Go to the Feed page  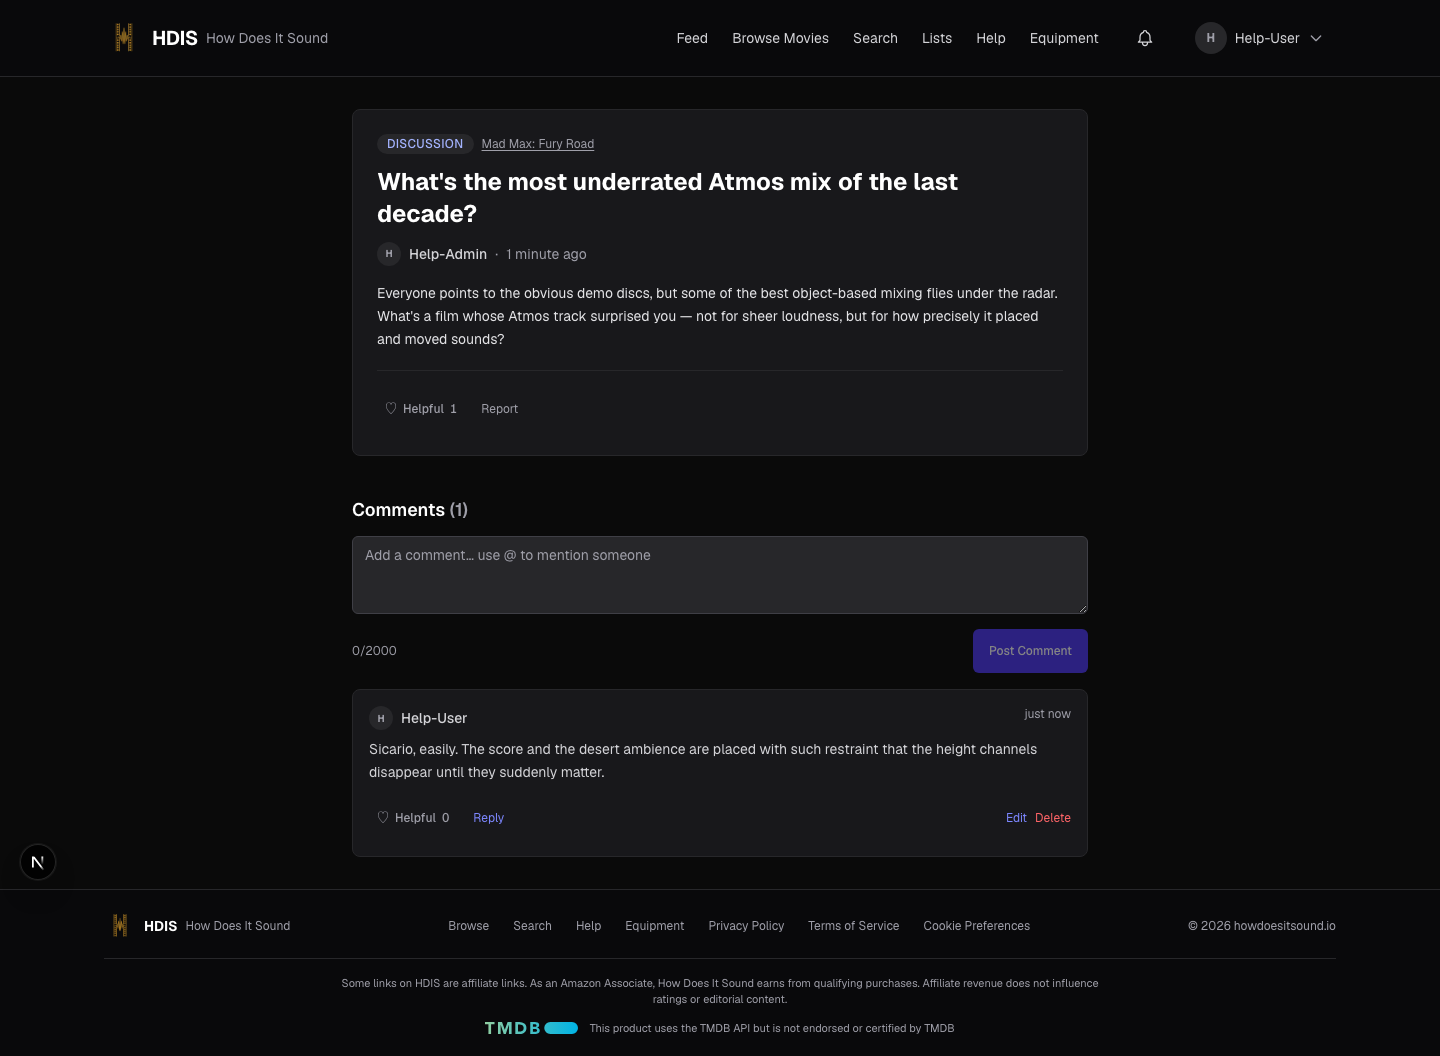click(x=692, y=38)
